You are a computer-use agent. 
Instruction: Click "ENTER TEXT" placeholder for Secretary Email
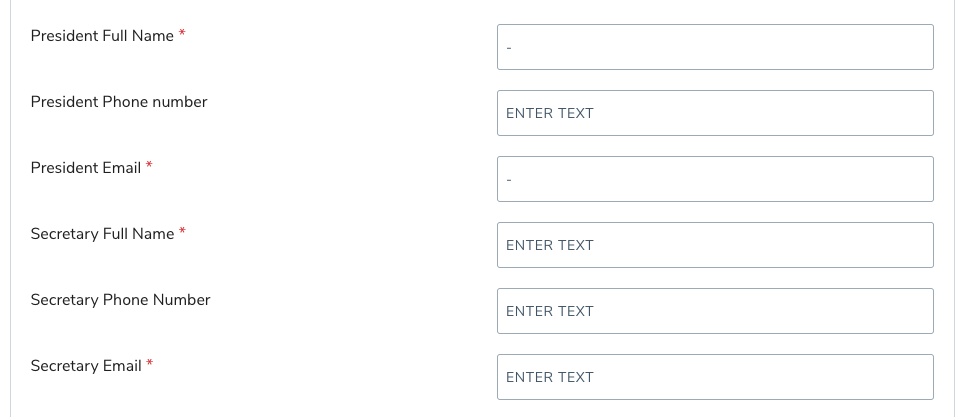[x=549, y=377]
